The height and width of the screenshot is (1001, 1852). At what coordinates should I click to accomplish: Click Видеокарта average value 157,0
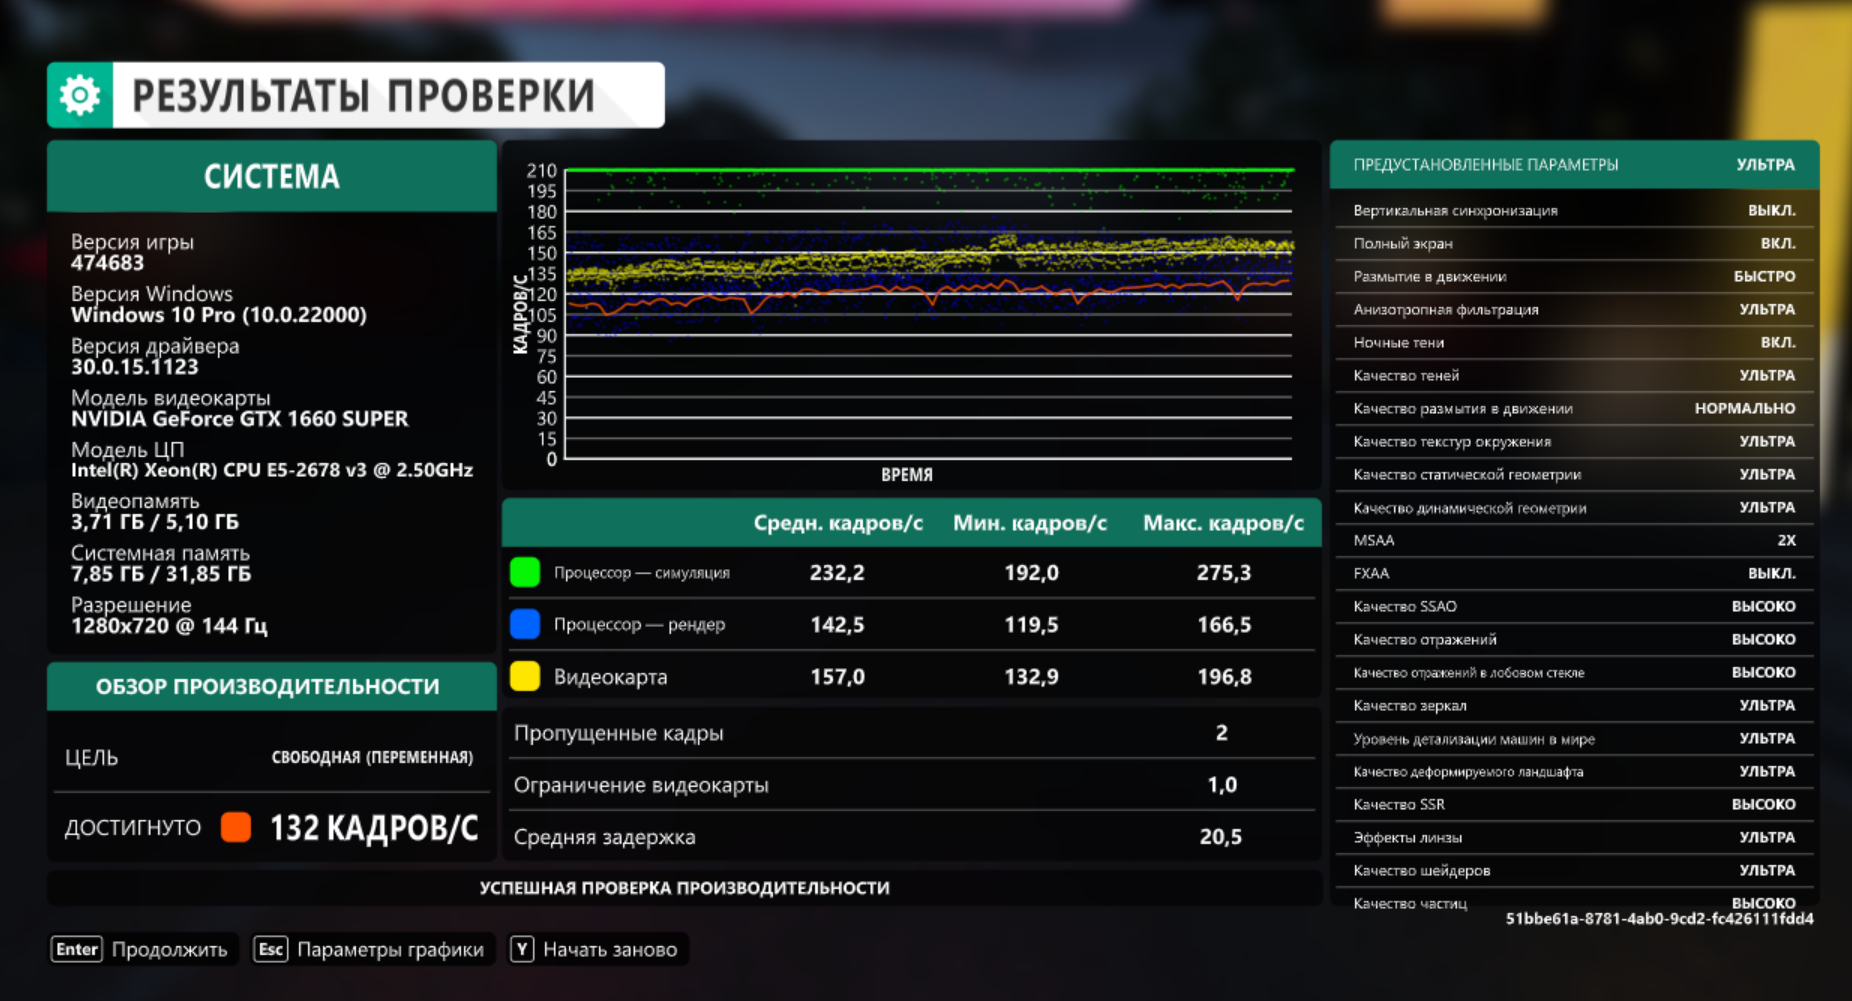(837, 676)
